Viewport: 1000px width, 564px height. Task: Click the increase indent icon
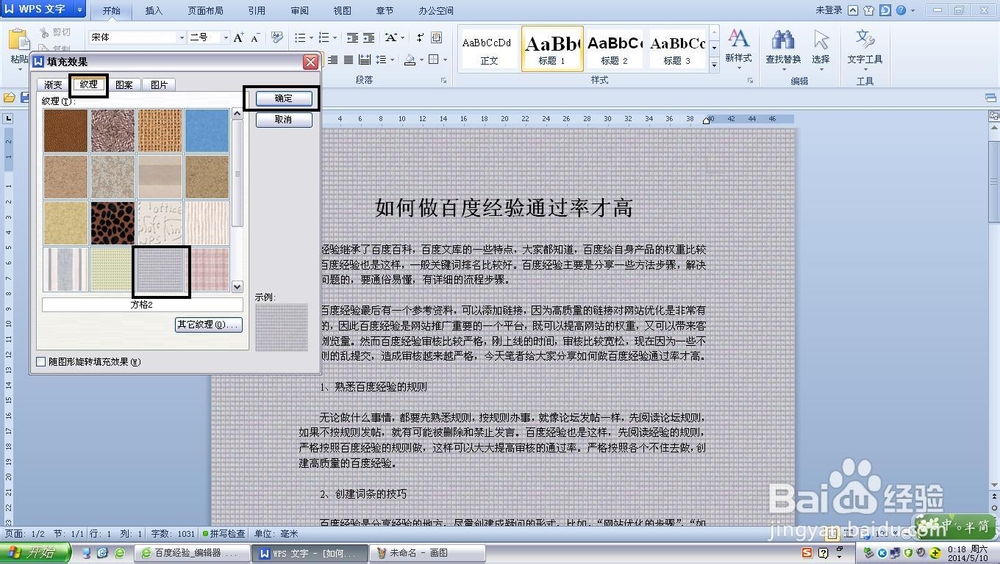369,38
